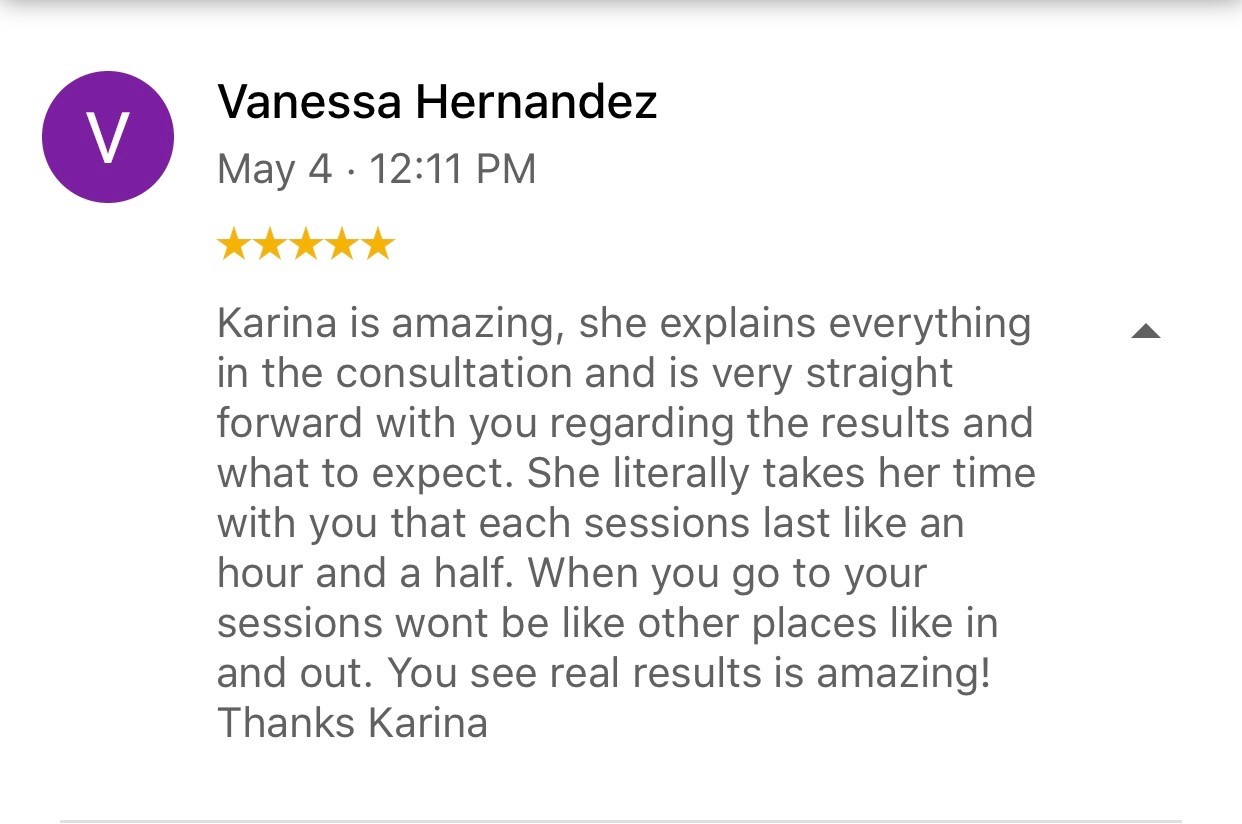Viewport: 1242px width, 824px height.
Task: Click the 12:11 PM timestamp
Action: click(453, 169)
